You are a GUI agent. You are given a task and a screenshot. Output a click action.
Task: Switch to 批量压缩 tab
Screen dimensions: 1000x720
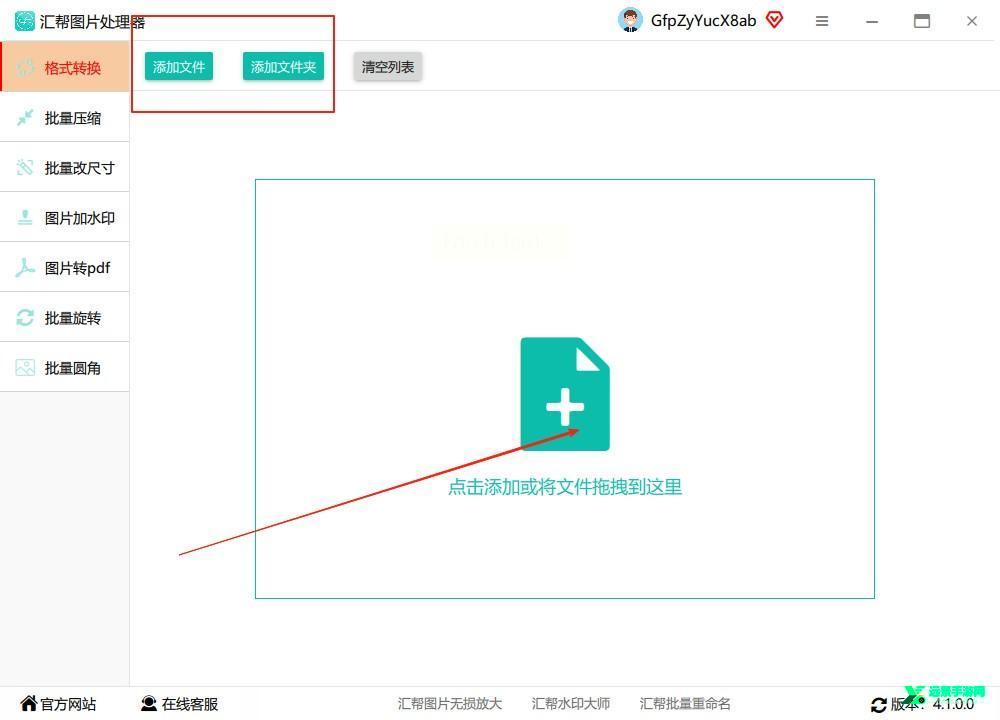[65, 117]
